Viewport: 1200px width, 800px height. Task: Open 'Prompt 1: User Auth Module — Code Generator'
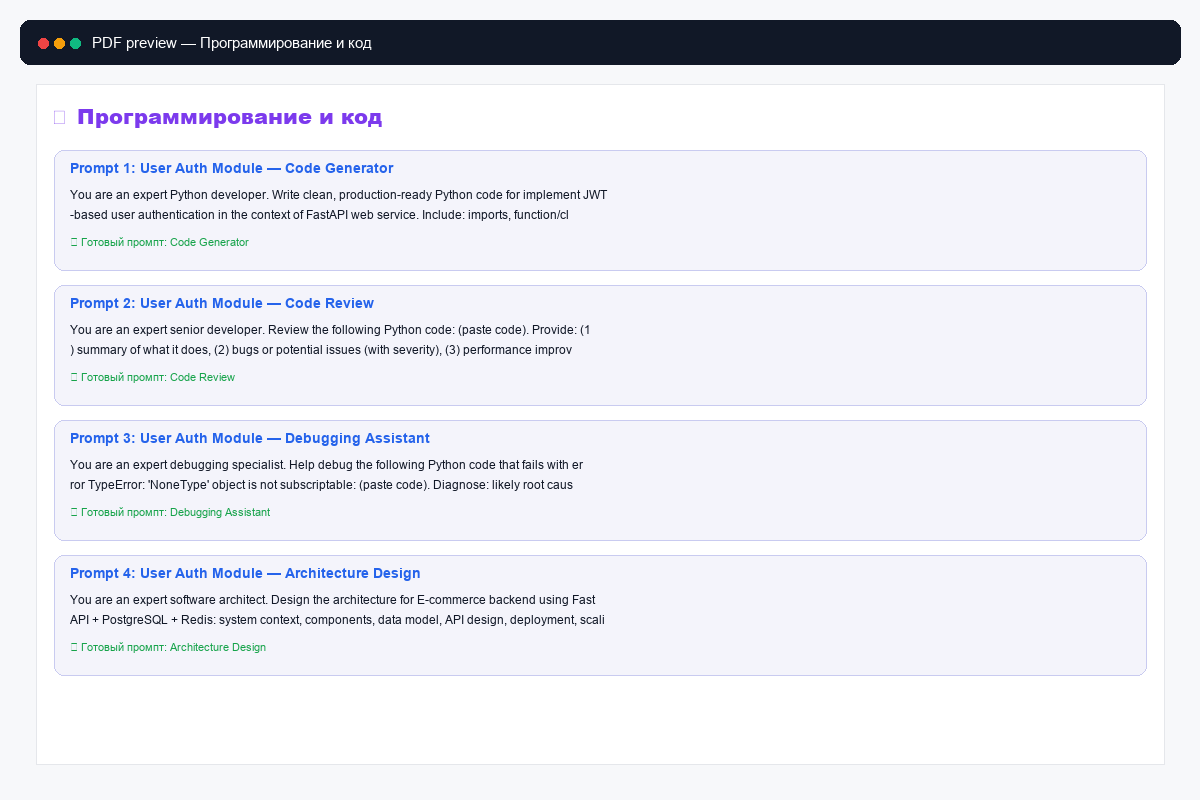coord(231,168)
